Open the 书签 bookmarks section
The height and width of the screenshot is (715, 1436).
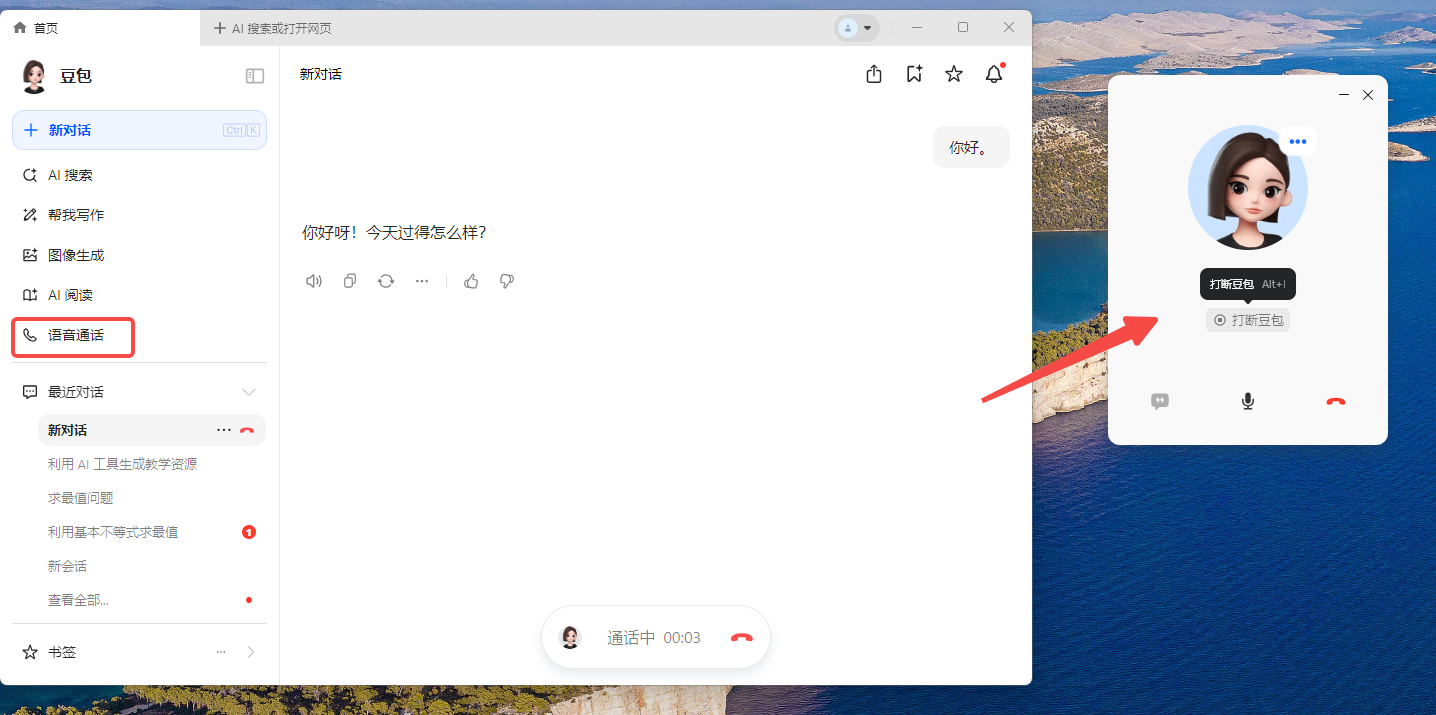(62, 652)
